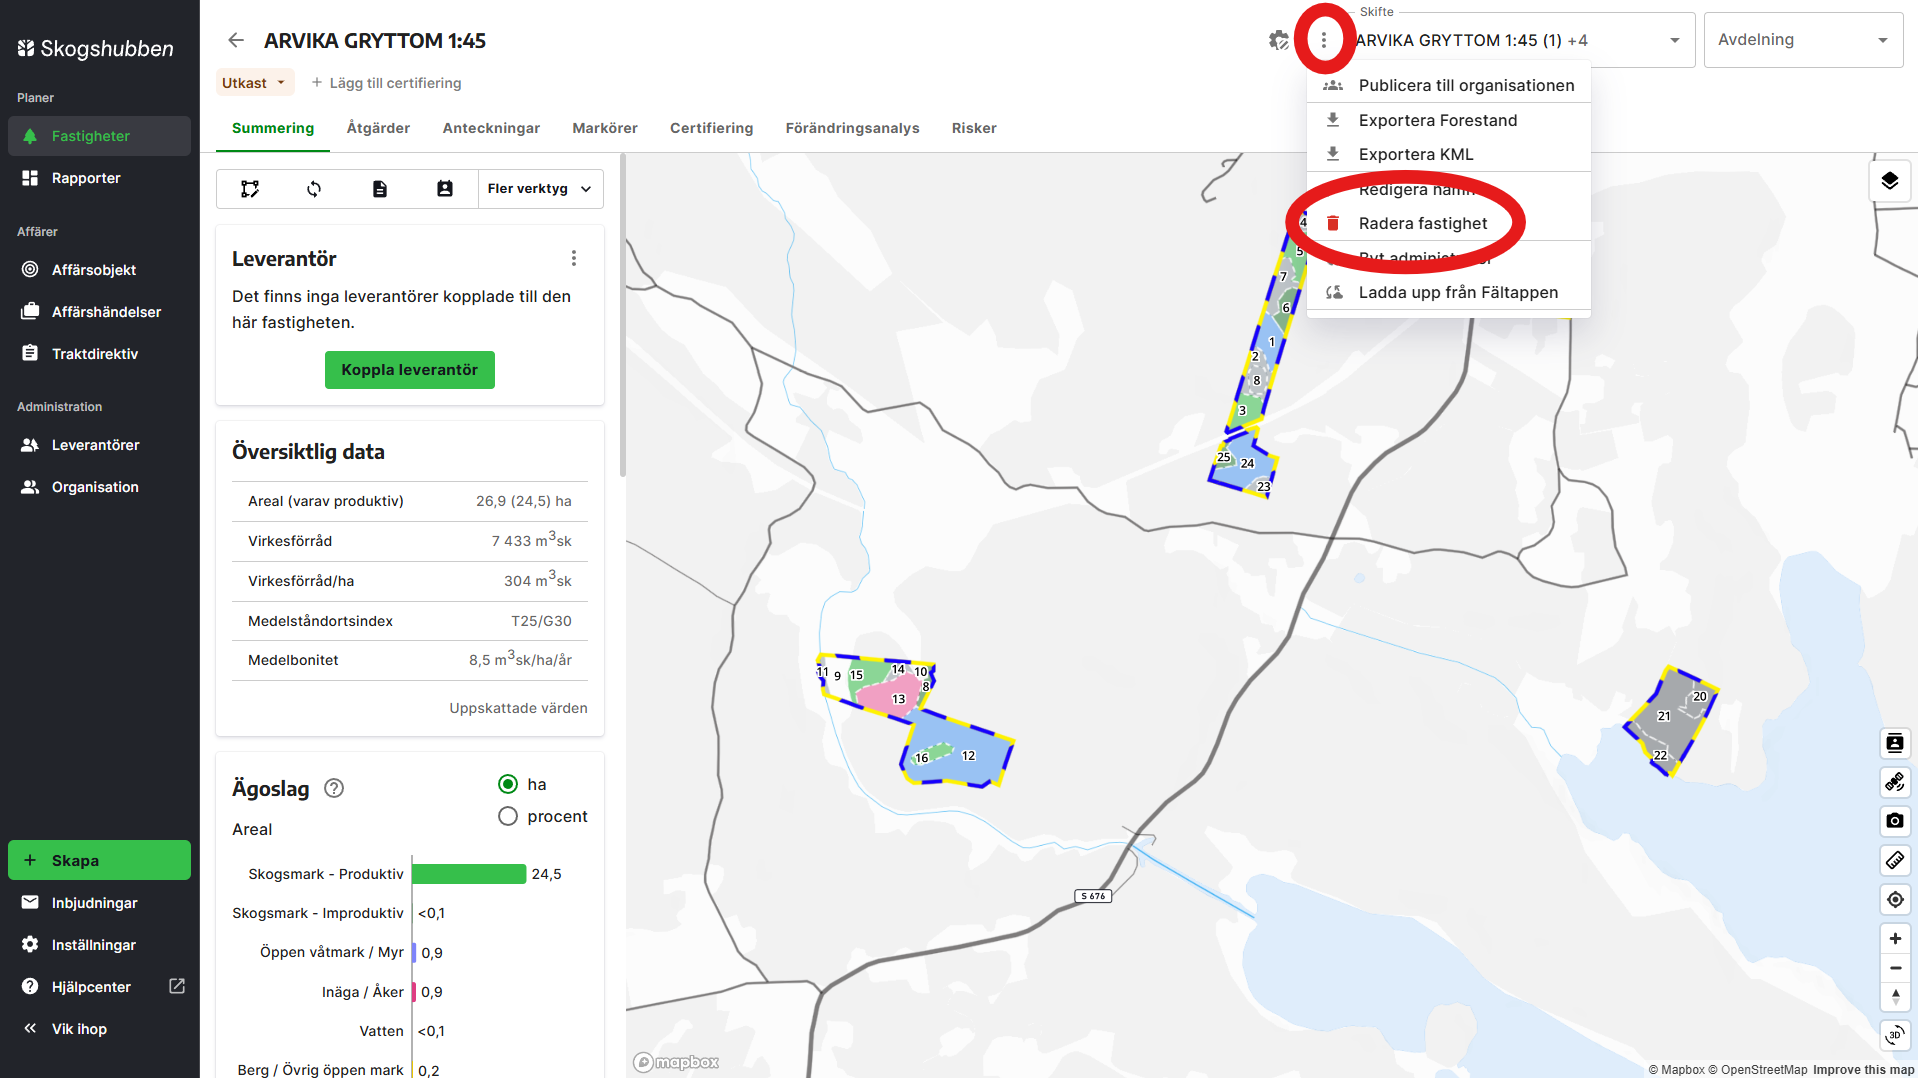Open the Fler verktyg dropdown

(x=540, y=188)
